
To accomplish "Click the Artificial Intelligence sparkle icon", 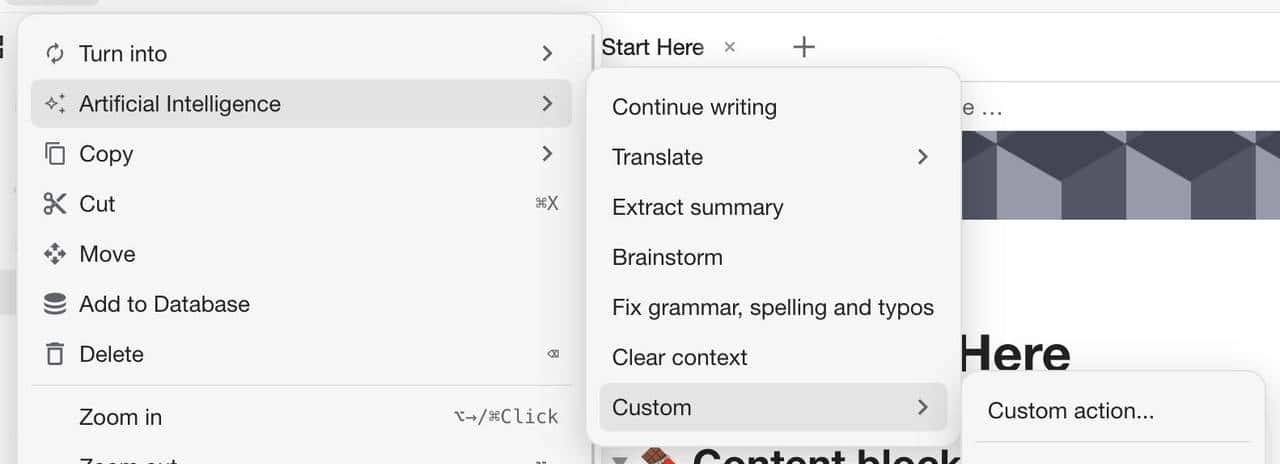I will point(55,104).
